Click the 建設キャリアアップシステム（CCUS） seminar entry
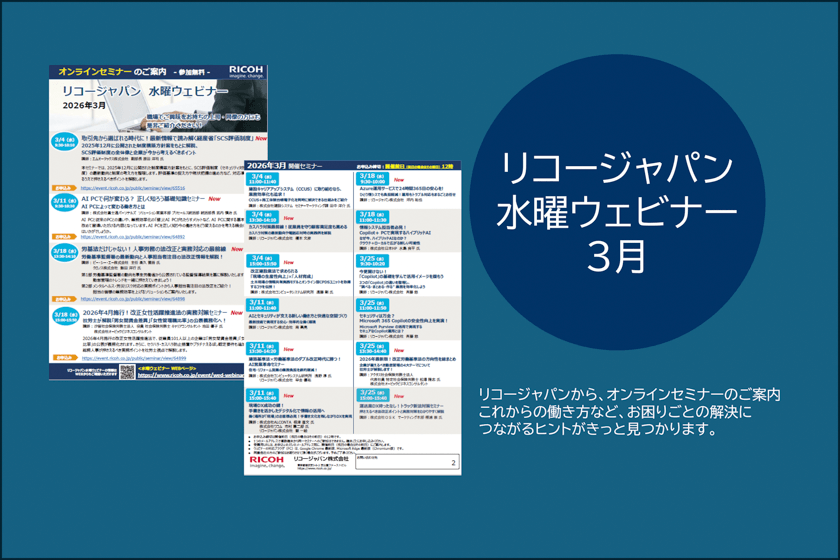The width and height of the screenshot is (840, 560). tap(299, 190)
